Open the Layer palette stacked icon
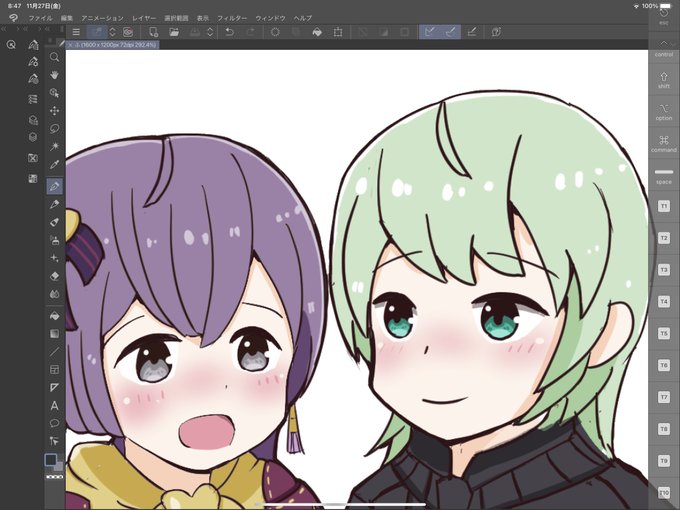680x510 pixels. (x=33, y=137)
